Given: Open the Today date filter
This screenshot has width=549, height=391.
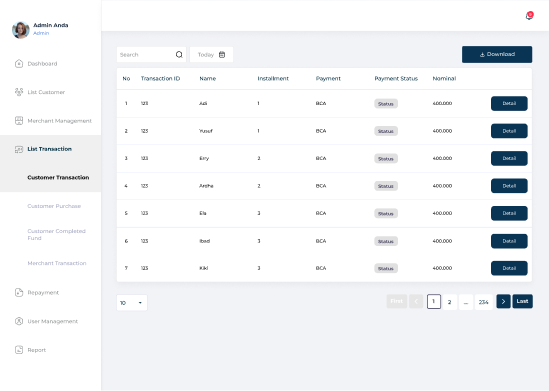Looking at the screenshot, I should click(211, 55).
